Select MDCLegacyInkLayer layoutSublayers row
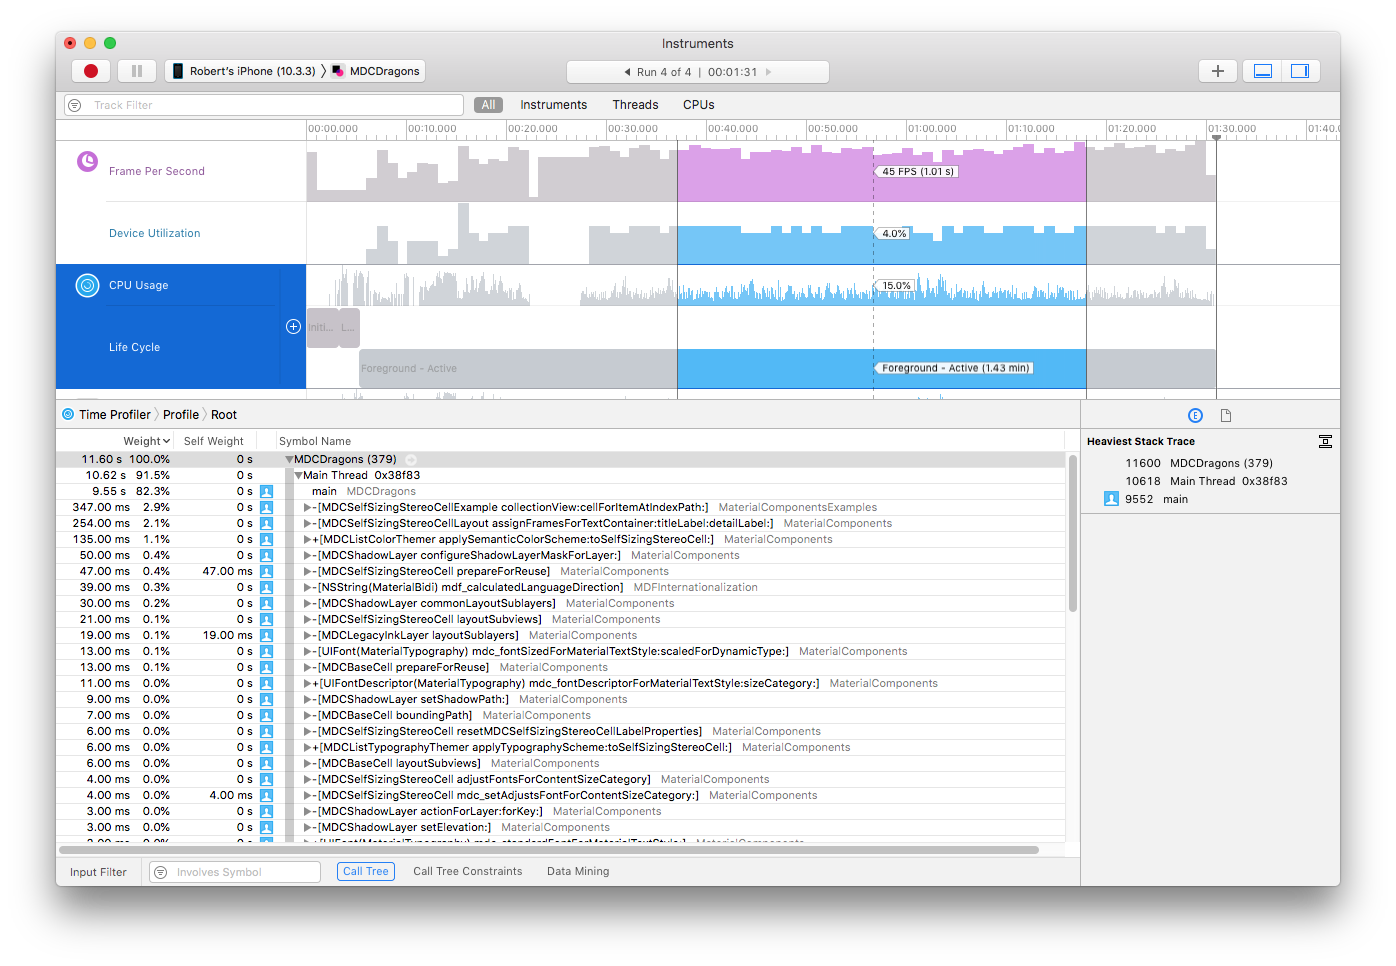This screenshot has height=966, width=1396. point(560,635)
